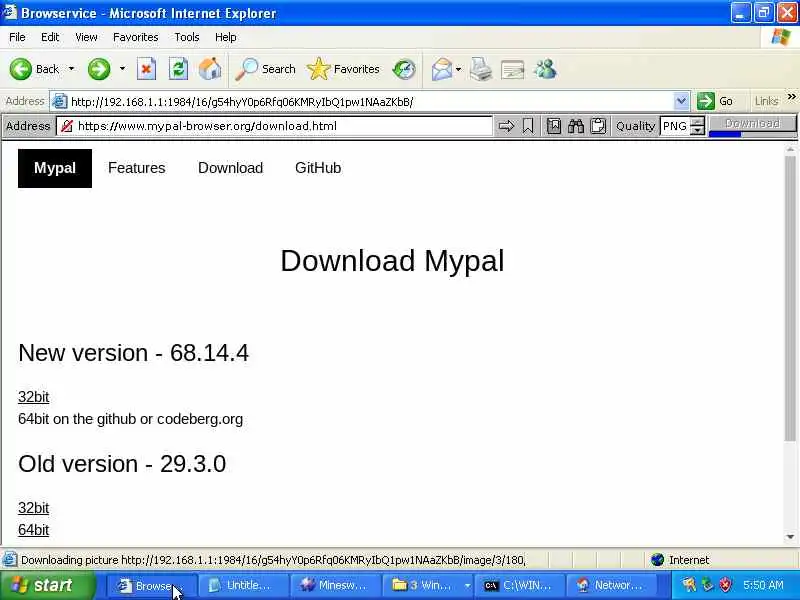Click 32bit link under Old version
This screenshot has width=800, height=600.
34,508
